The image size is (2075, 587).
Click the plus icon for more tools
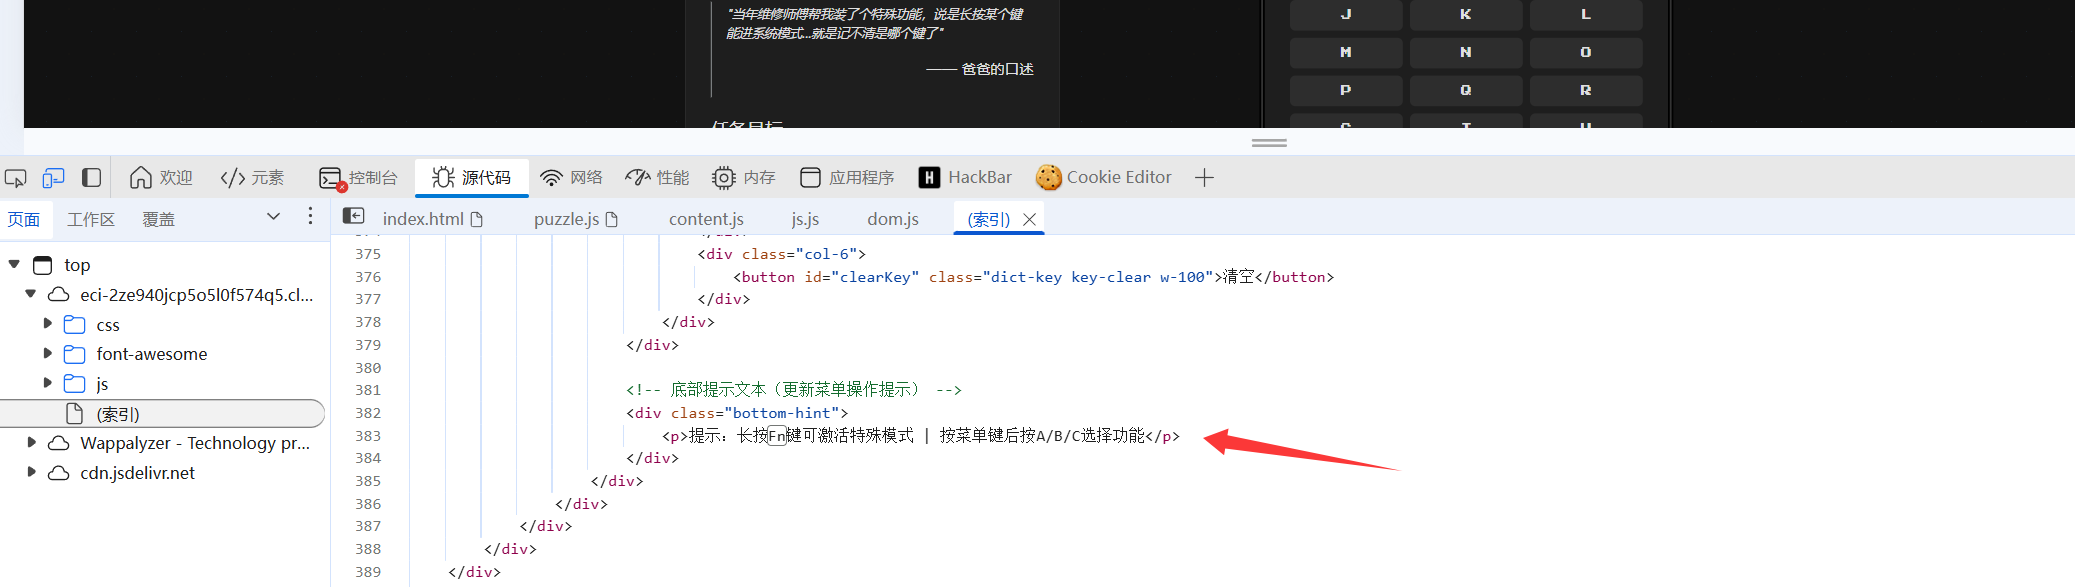[1204, 178]
